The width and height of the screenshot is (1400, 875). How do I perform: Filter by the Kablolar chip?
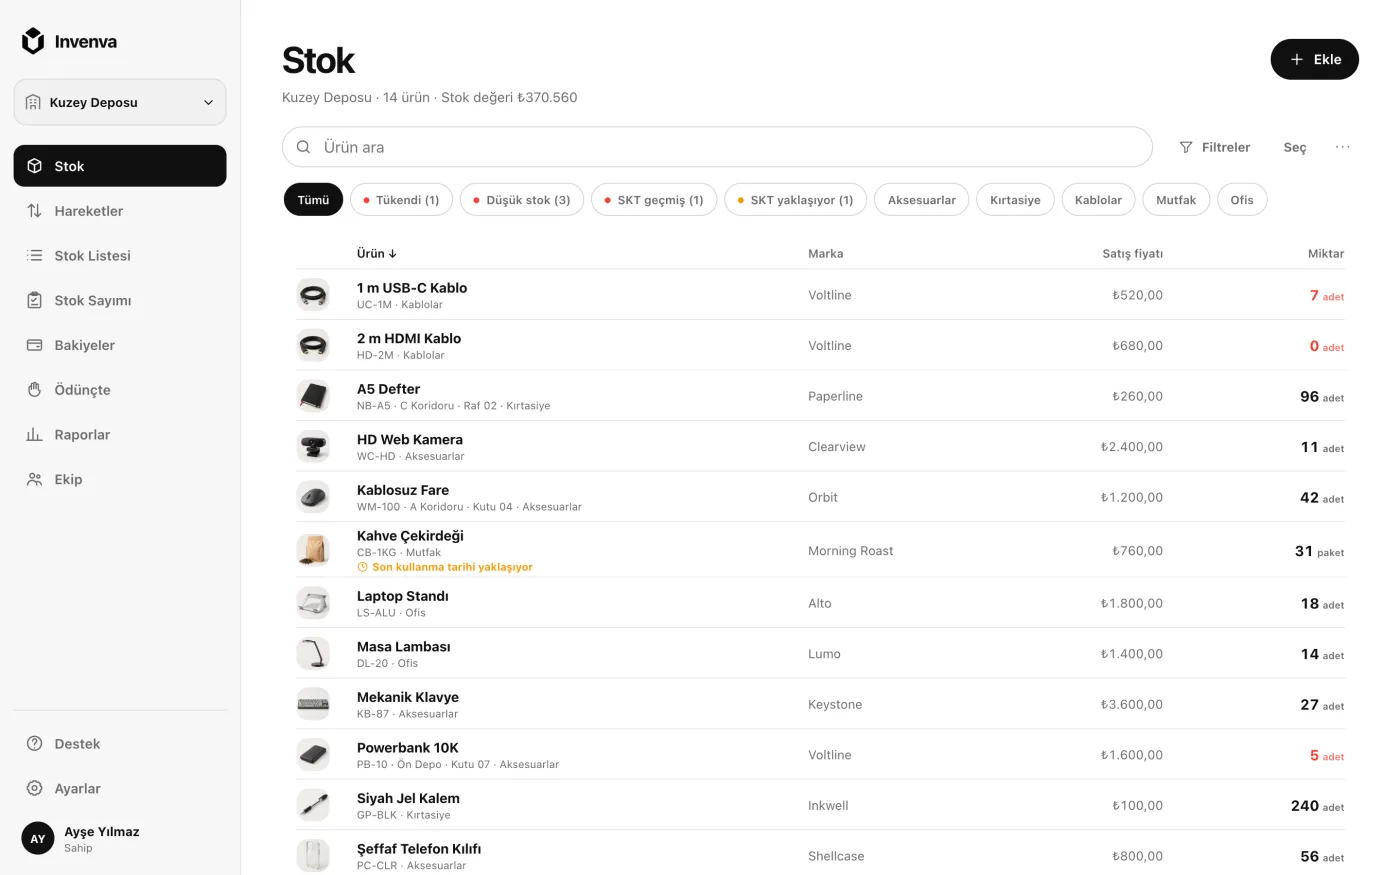pos(1098,200)
